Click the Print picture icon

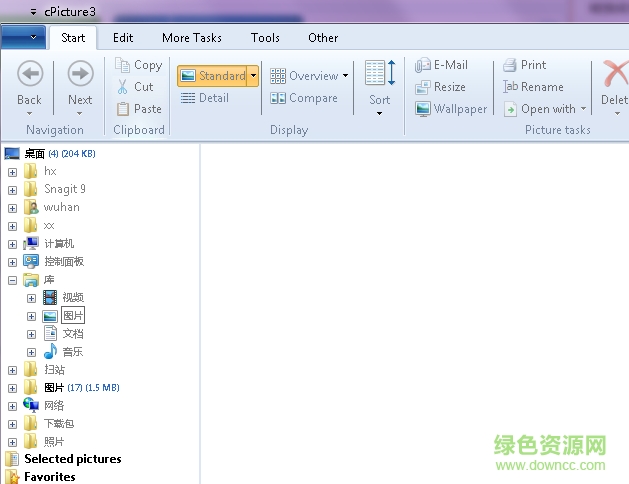click(510, 65)
